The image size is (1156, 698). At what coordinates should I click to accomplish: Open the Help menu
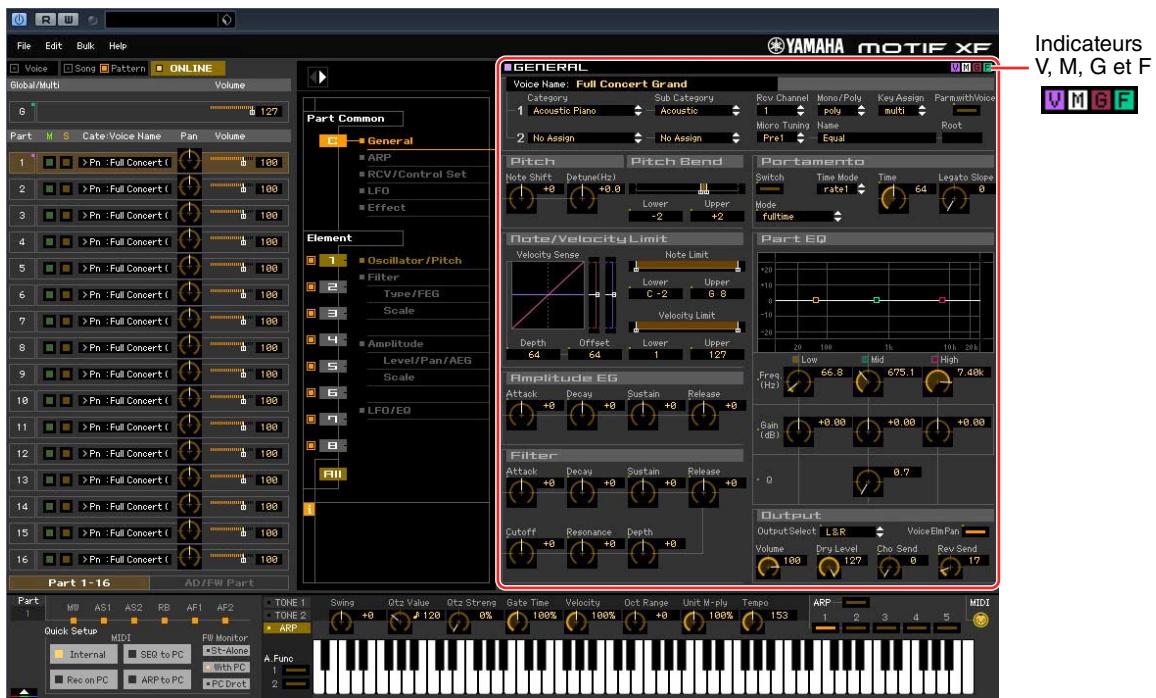pos(118,46)
